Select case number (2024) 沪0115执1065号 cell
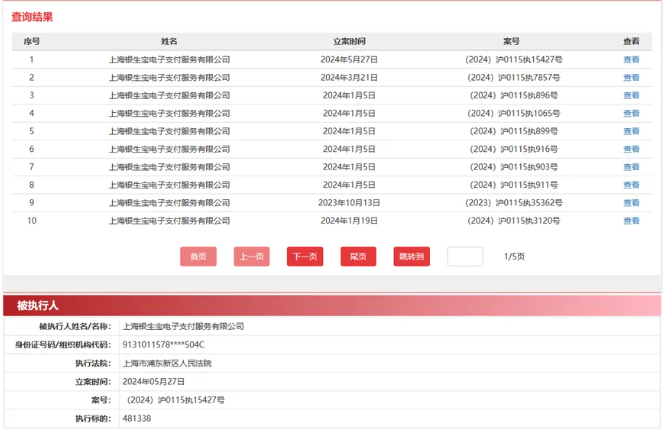 (514, 113)
